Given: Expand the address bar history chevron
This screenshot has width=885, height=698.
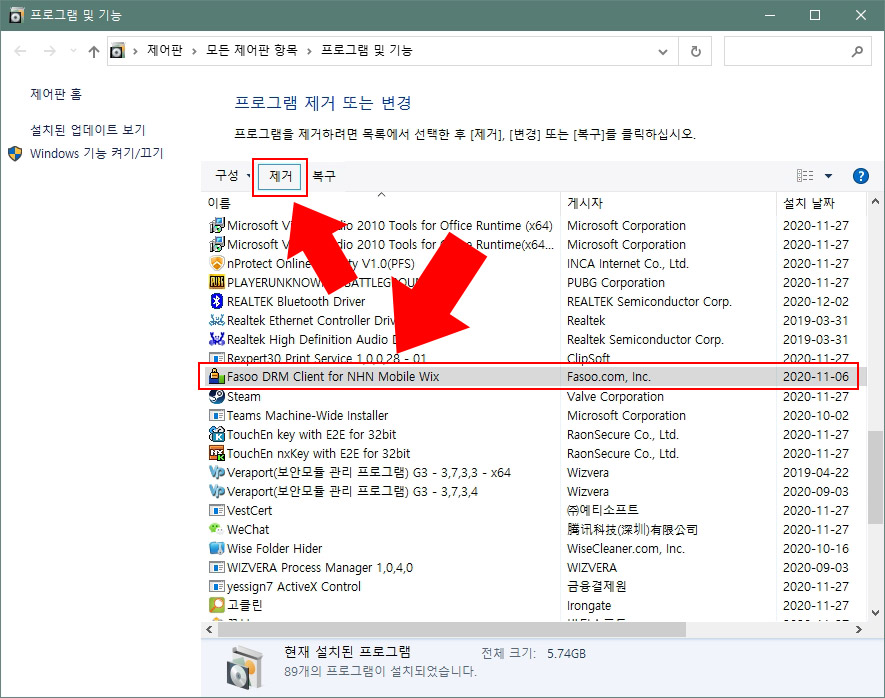Looking at the screenshot, I should click(663, 50).
